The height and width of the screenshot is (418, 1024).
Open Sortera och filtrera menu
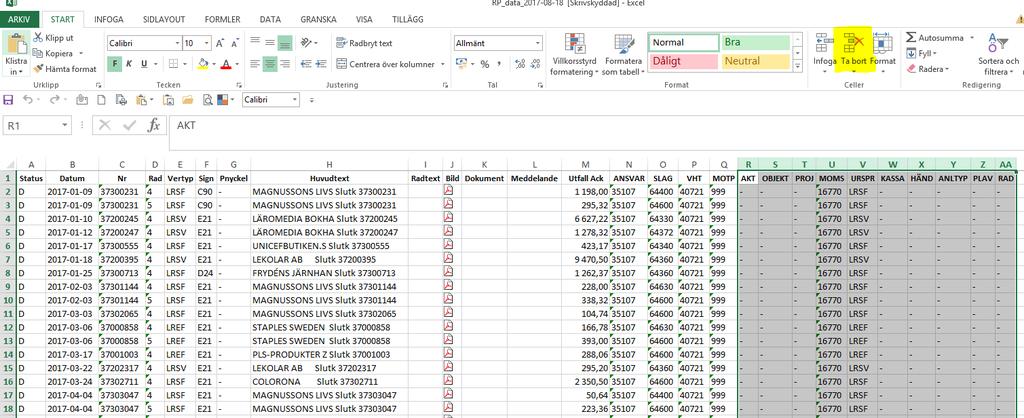pyautogui.click(x=997, y=54)
